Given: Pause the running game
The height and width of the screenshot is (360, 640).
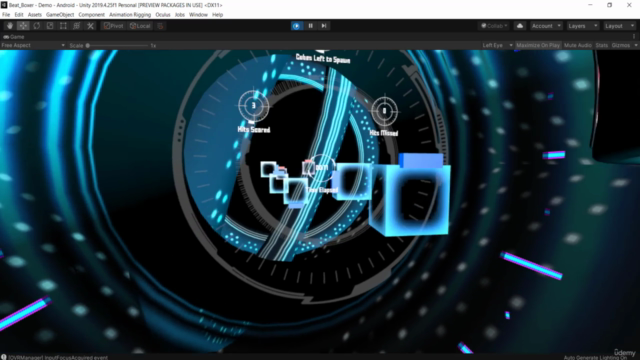Looking at the screenshot, I should (310, 26).
